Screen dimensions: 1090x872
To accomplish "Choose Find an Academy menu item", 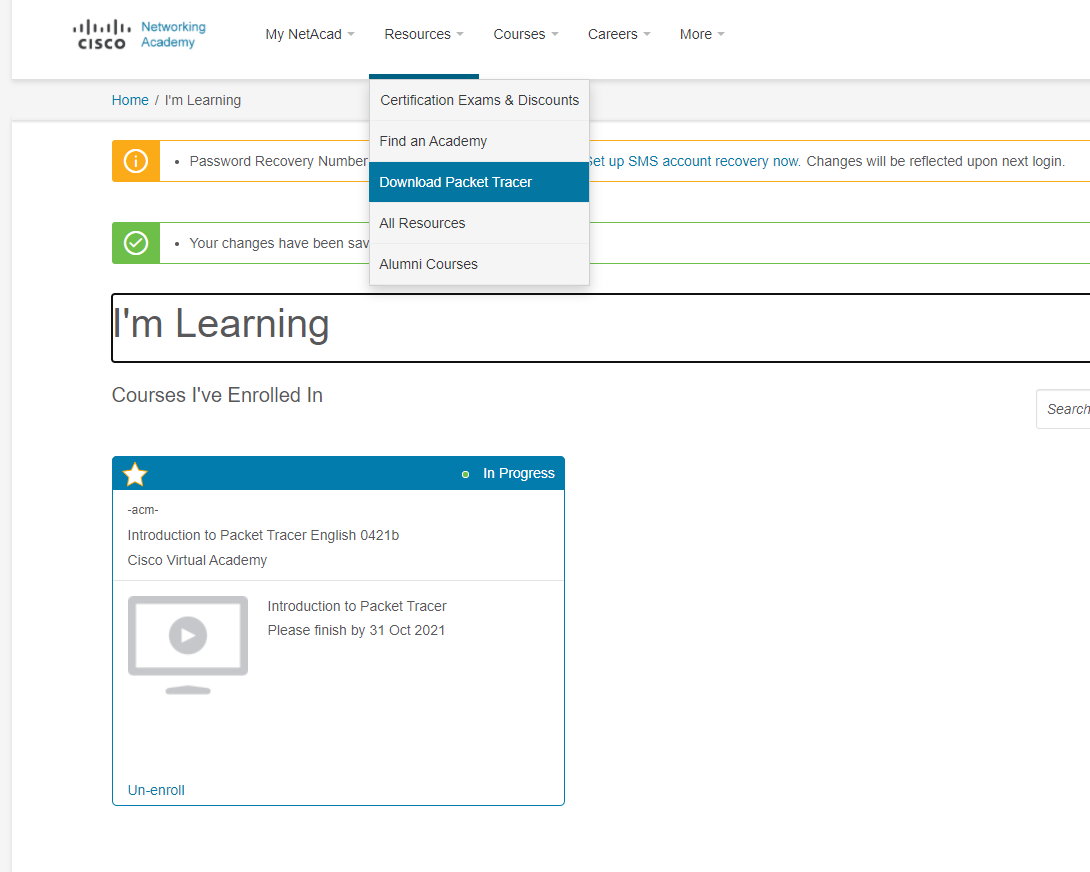I will click(x=433, y=141).
